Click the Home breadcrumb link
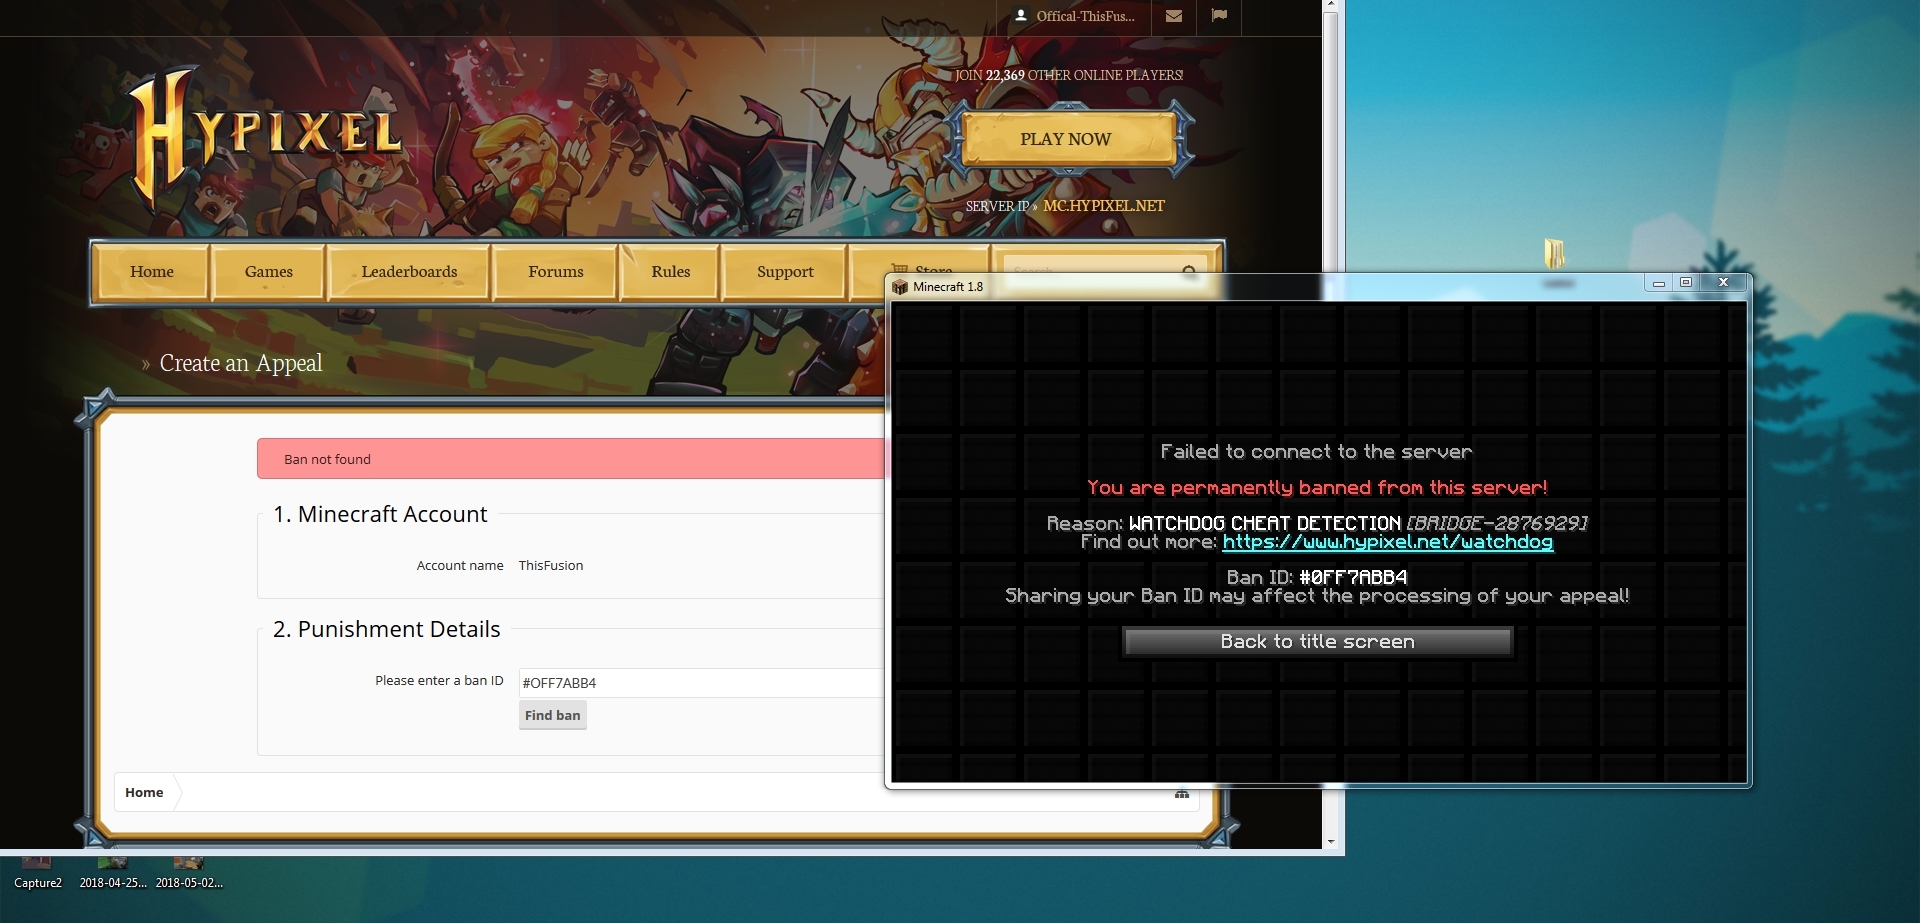This screenshot has width=1920, height=923. [144, 793]
